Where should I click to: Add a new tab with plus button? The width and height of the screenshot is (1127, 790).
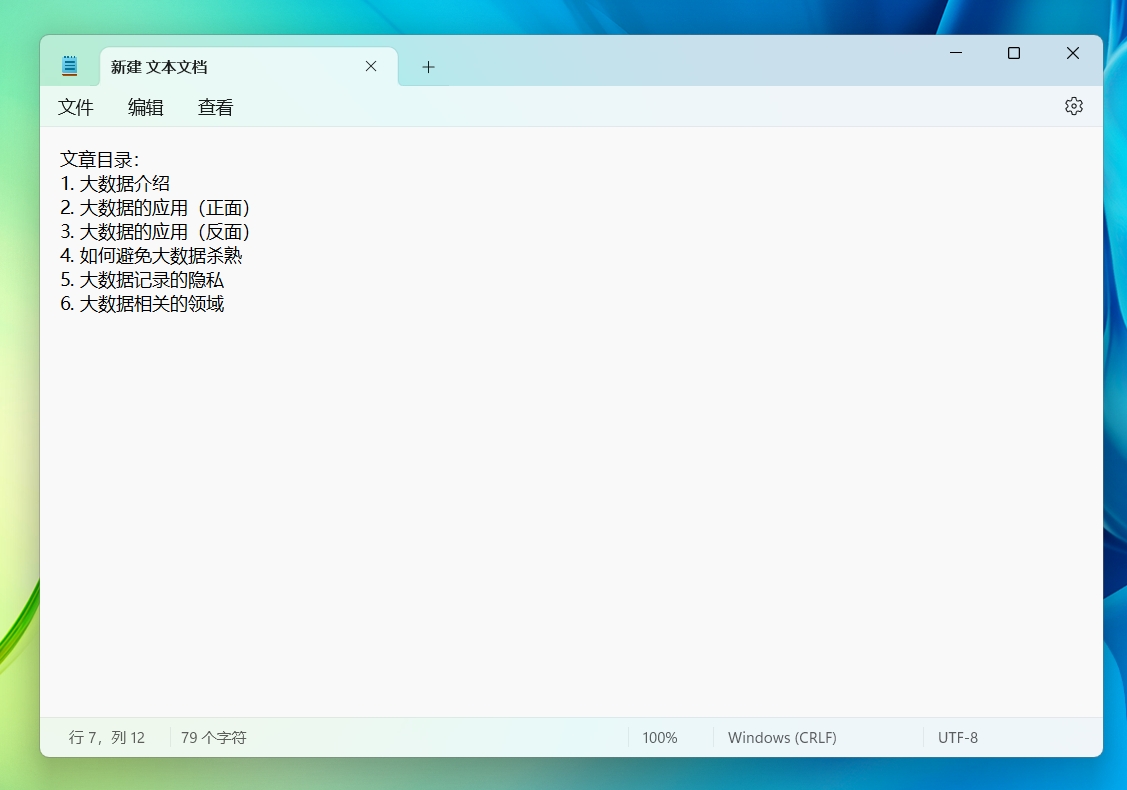(x=428, y=67)
